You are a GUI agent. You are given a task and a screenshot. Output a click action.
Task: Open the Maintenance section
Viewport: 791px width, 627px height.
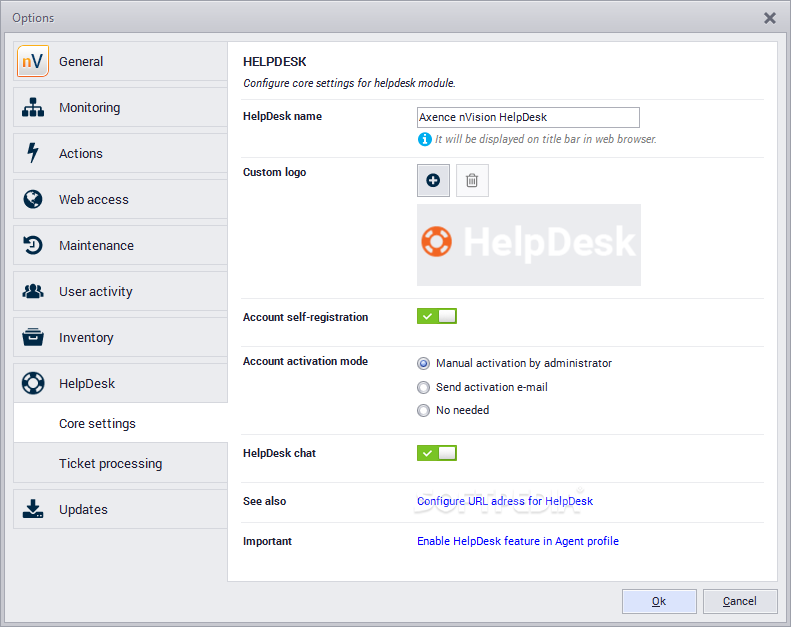pos(121,245)
